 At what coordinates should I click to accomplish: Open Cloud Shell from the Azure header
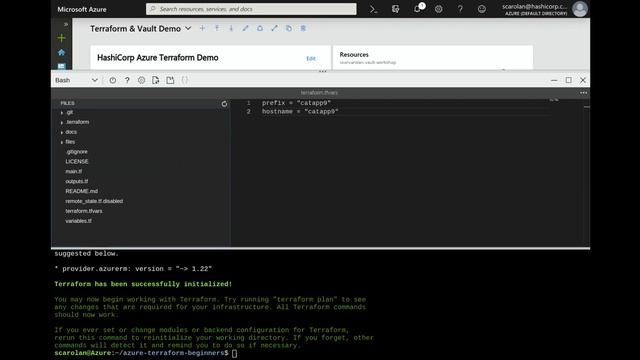click(x=373, y=9)
